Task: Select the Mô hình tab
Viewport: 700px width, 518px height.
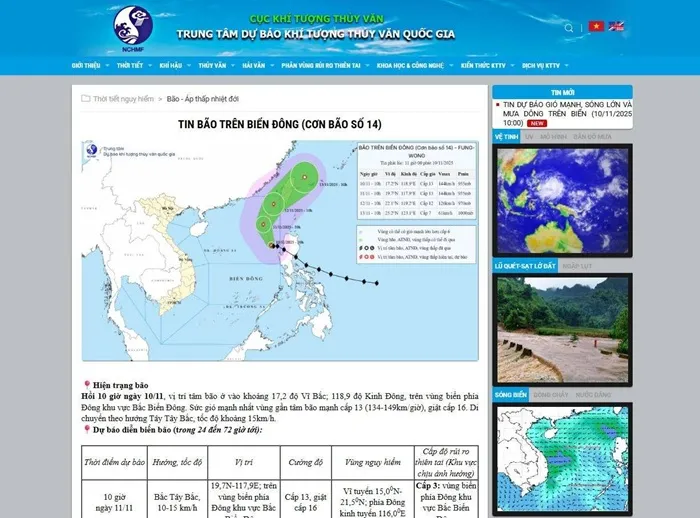Action: 553,137
